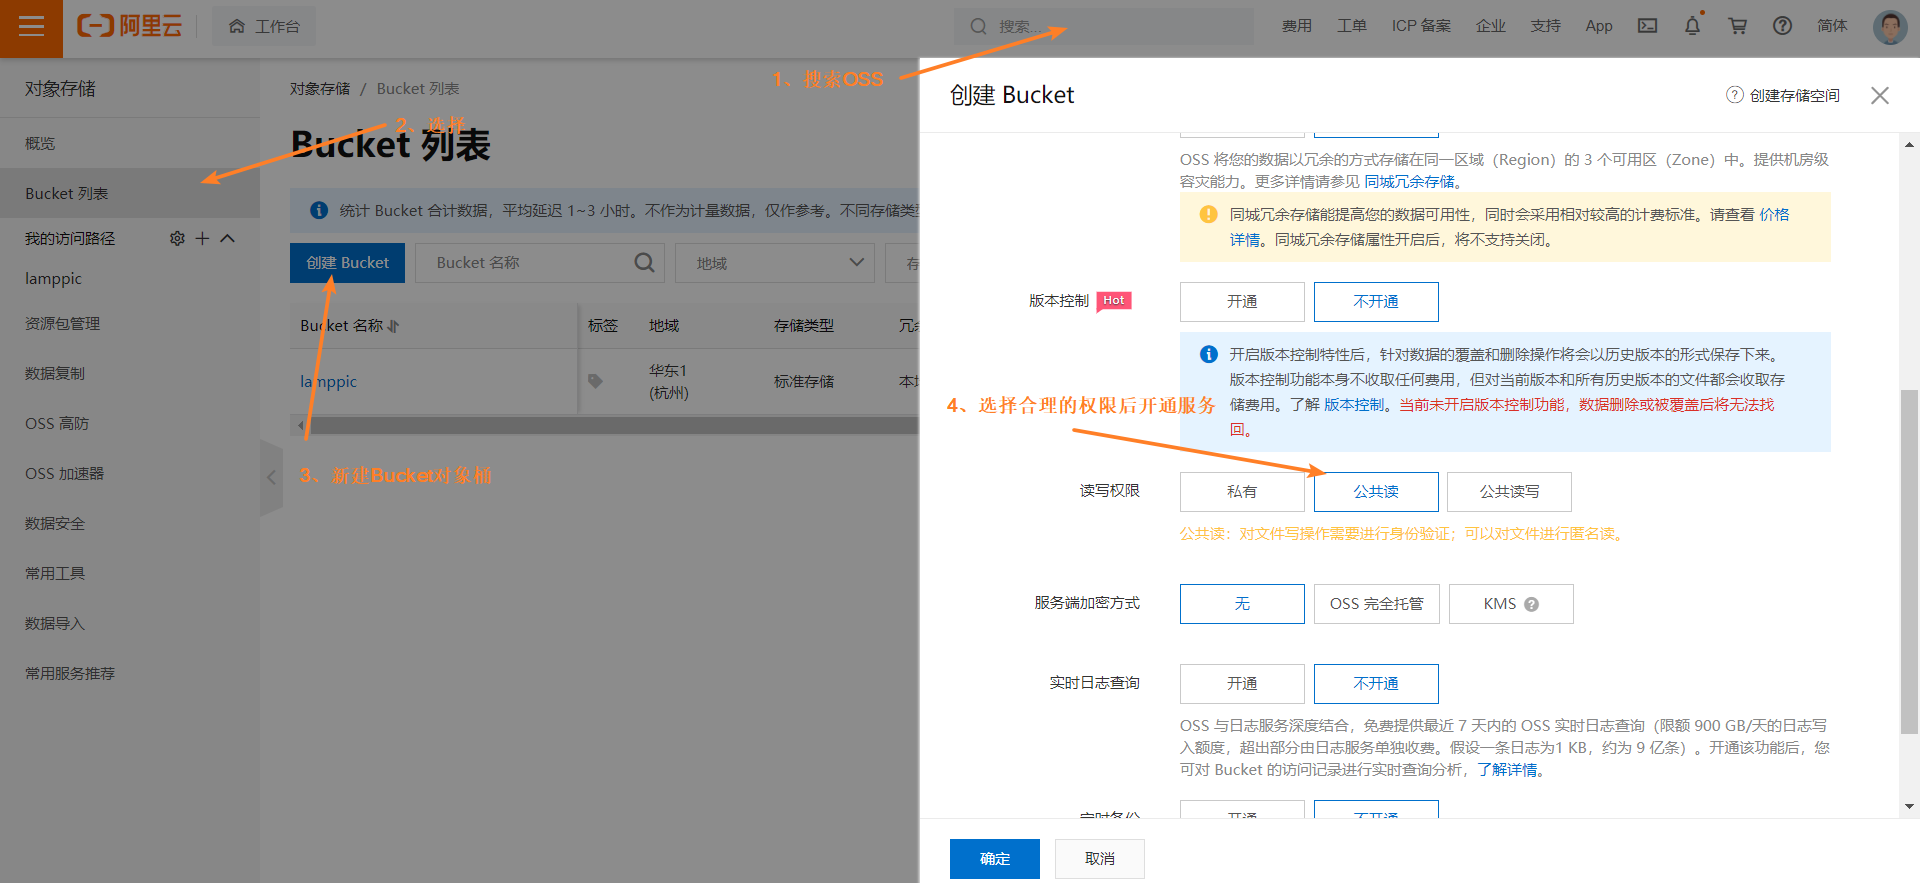Open the 支持 support menu
Viewport: 1920px width, 883px height.
pos(1546,26)
